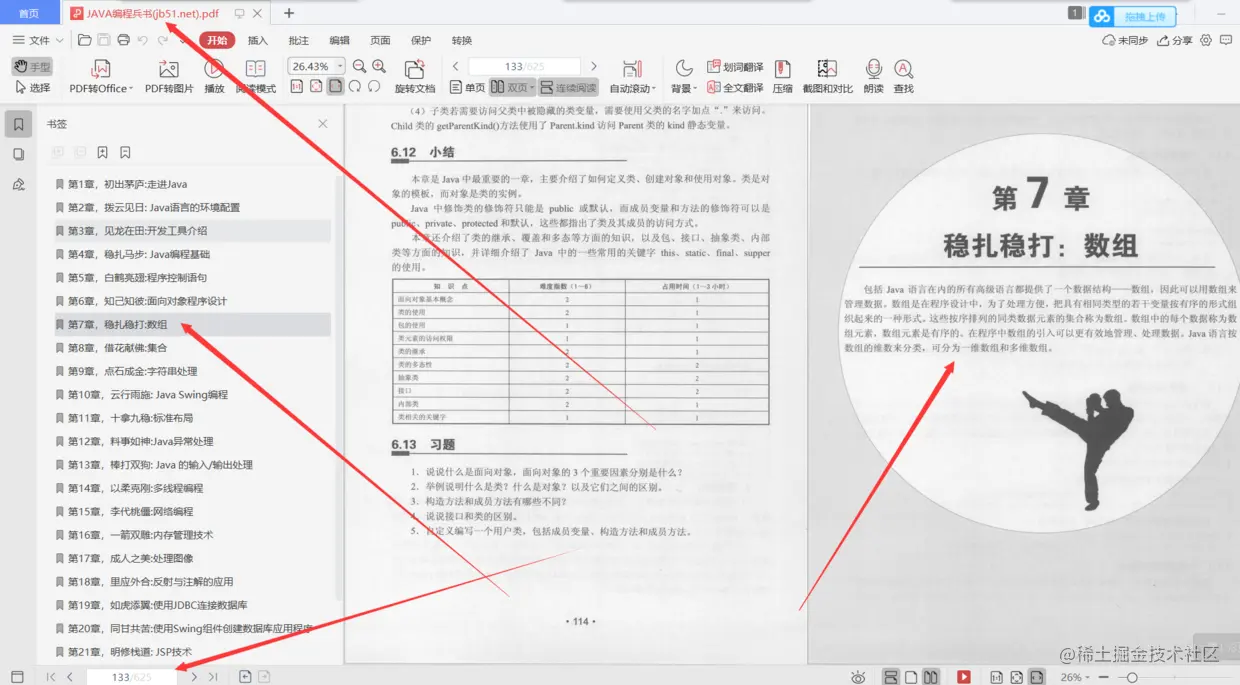Image resolution: width=1240 pixels, height=685 pixels.
Task: Open the 26.43% zoom dropdown
Action: pyautogui.click(x=340, y=66)
